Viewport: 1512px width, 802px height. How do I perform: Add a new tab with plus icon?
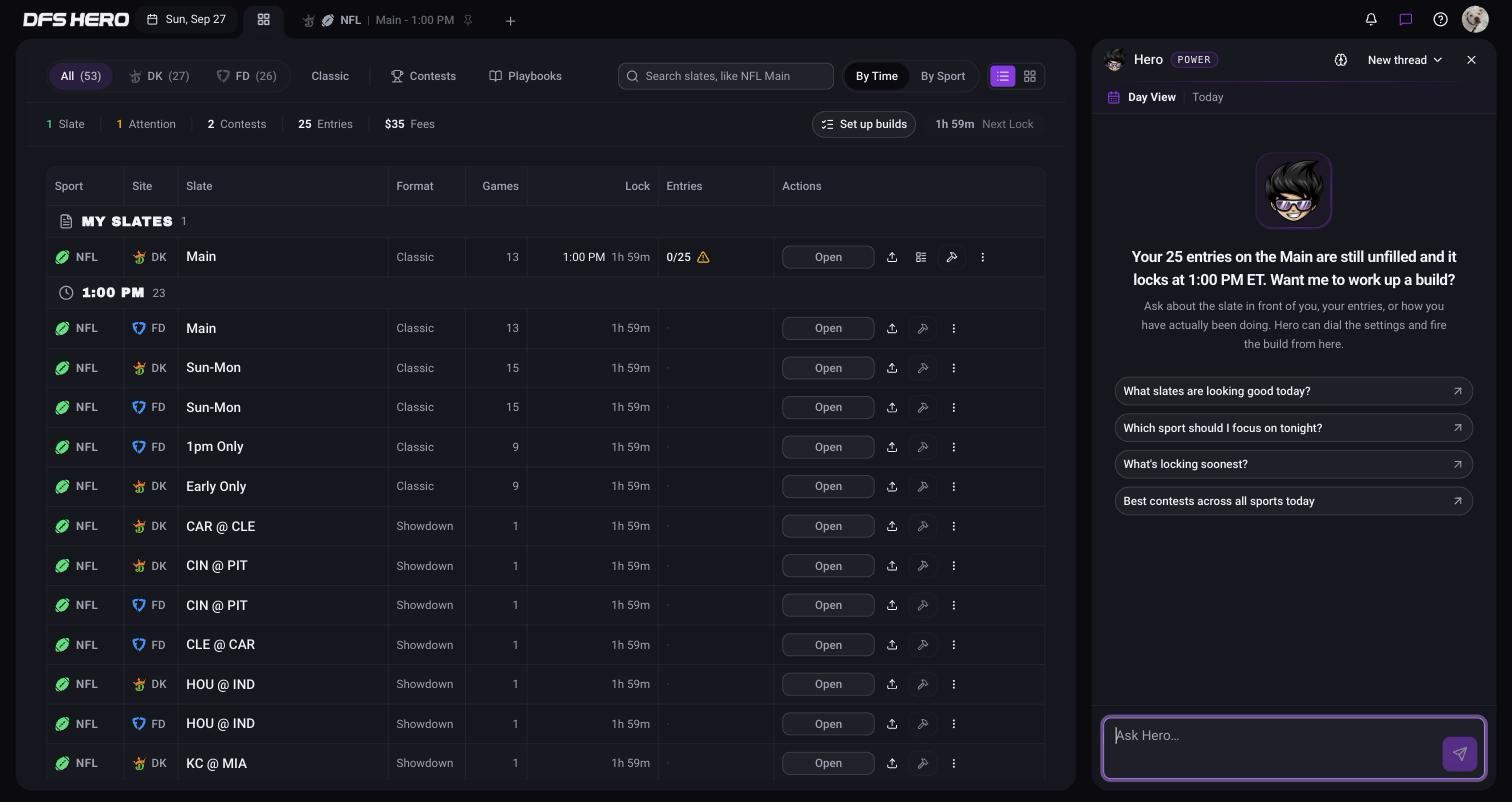coord(510,20)
